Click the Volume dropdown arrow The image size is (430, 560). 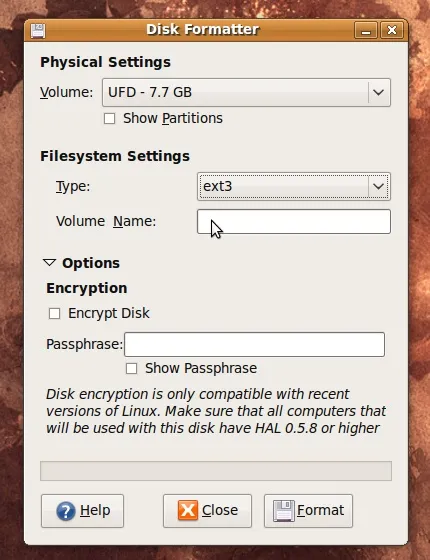click(x=379, y=92)
